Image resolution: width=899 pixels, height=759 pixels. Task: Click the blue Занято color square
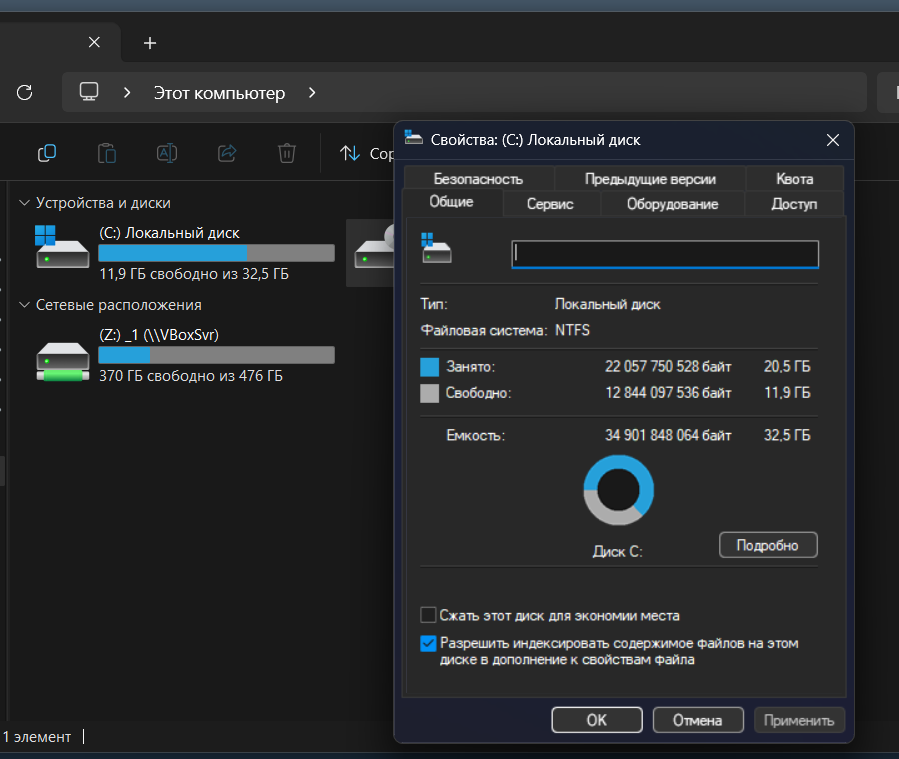coord(429,367)
